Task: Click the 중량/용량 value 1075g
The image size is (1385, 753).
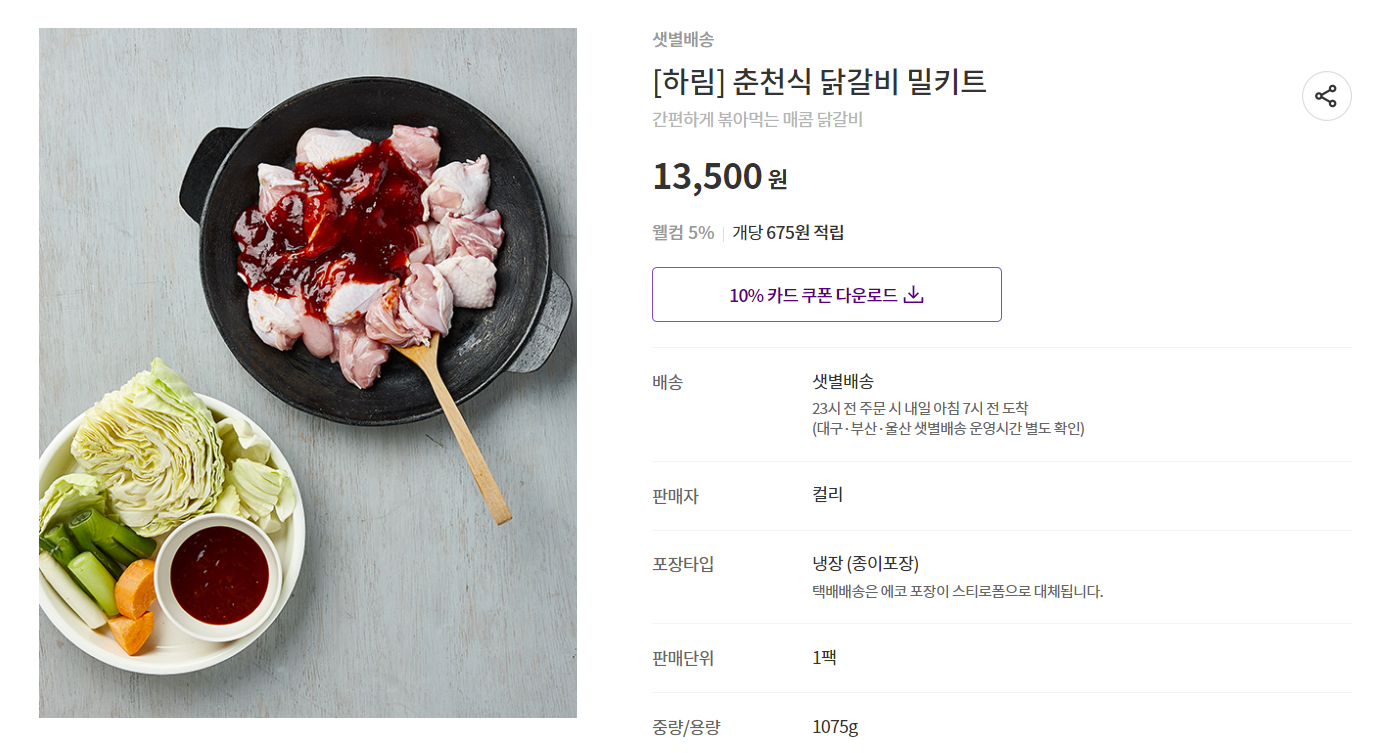Action: (835, 727)
